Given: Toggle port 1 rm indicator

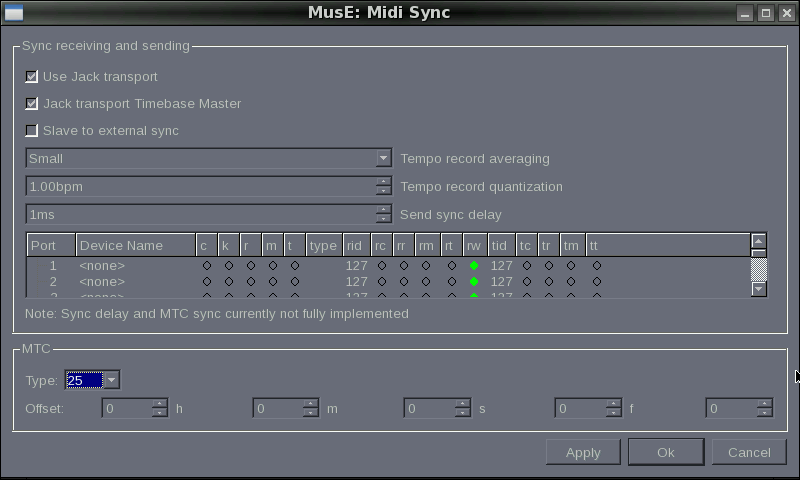Looking at the screenshot, I should coord(426,265).
